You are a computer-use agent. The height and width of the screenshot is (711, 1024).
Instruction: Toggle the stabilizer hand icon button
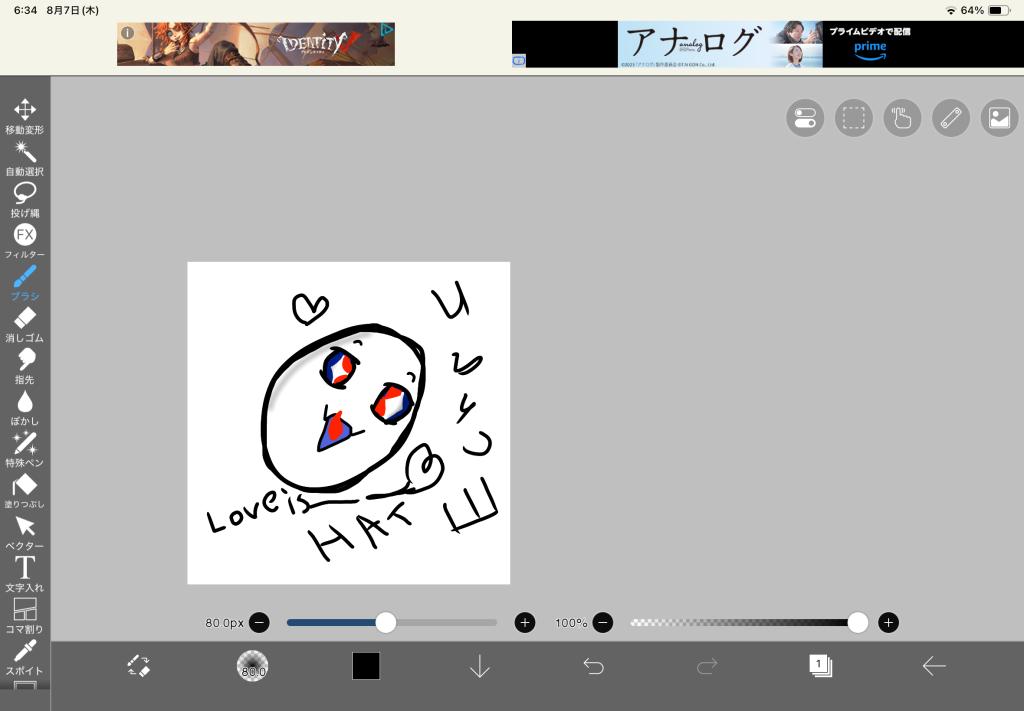tap(902, 118)
